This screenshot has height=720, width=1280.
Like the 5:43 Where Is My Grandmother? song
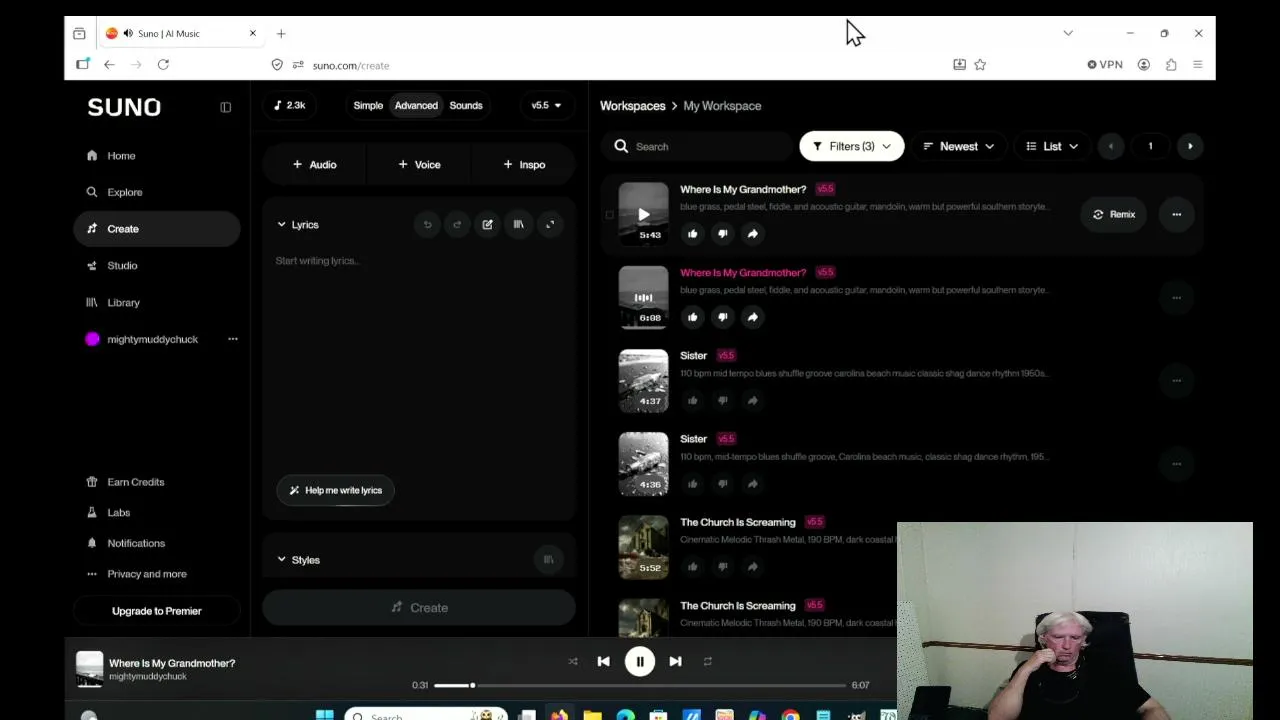click(x=692, y=234)
